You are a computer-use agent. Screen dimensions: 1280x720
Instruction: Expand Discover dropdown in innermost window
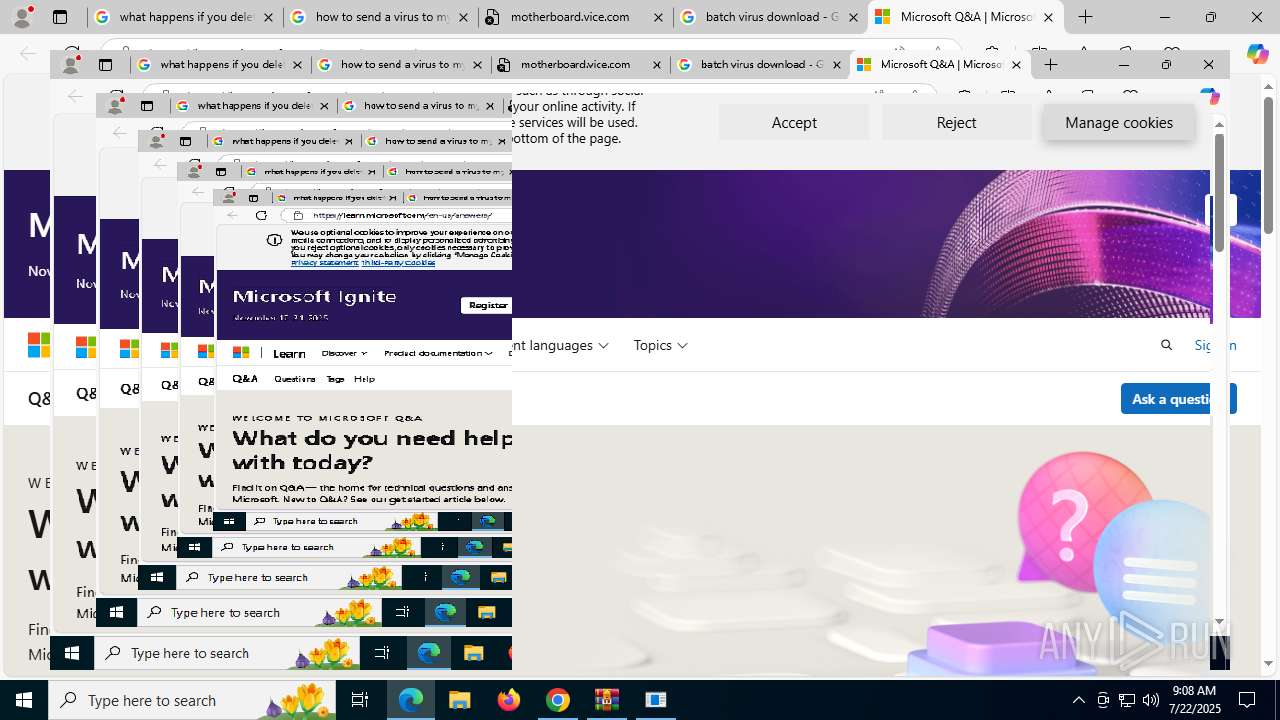pyautogui.click(x=344, y=353)
